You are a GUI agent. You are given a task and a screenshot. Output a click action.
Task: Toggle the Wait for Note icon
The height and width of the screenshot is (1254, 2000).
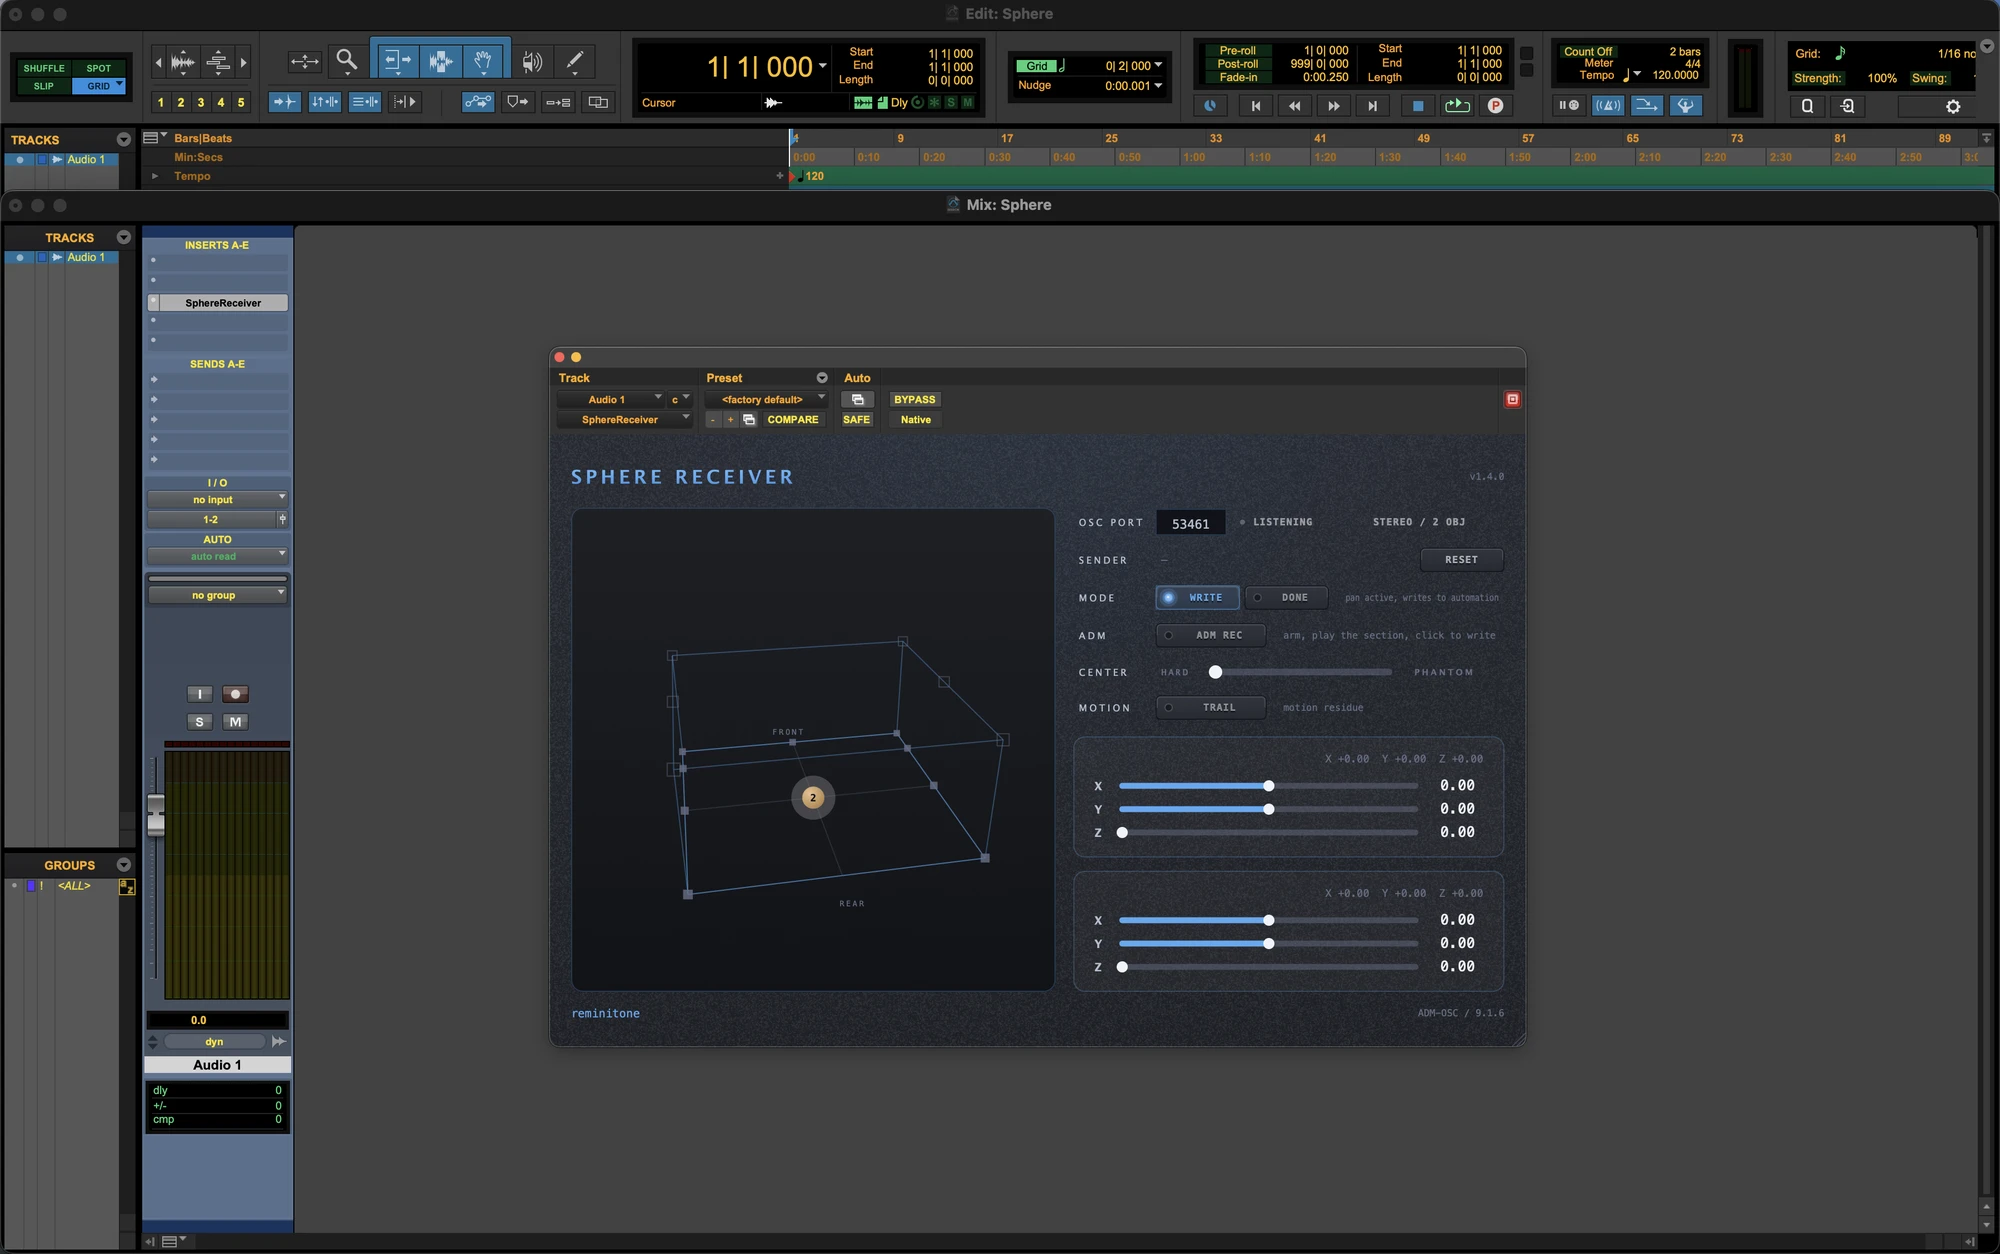click(x=1569, y=105)
